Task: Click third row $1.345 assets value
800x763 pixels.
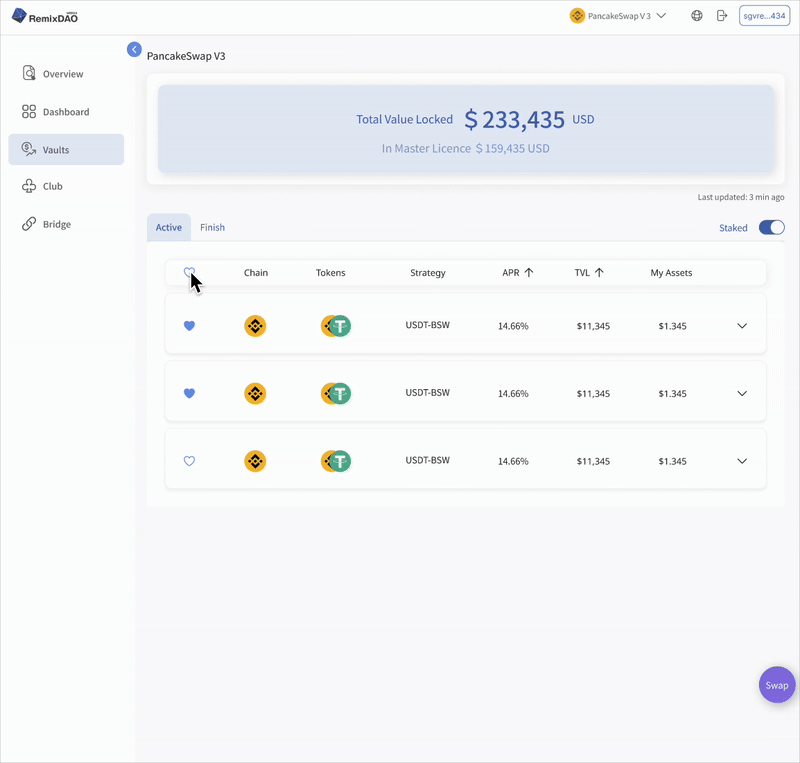Action: click(672, 461)
